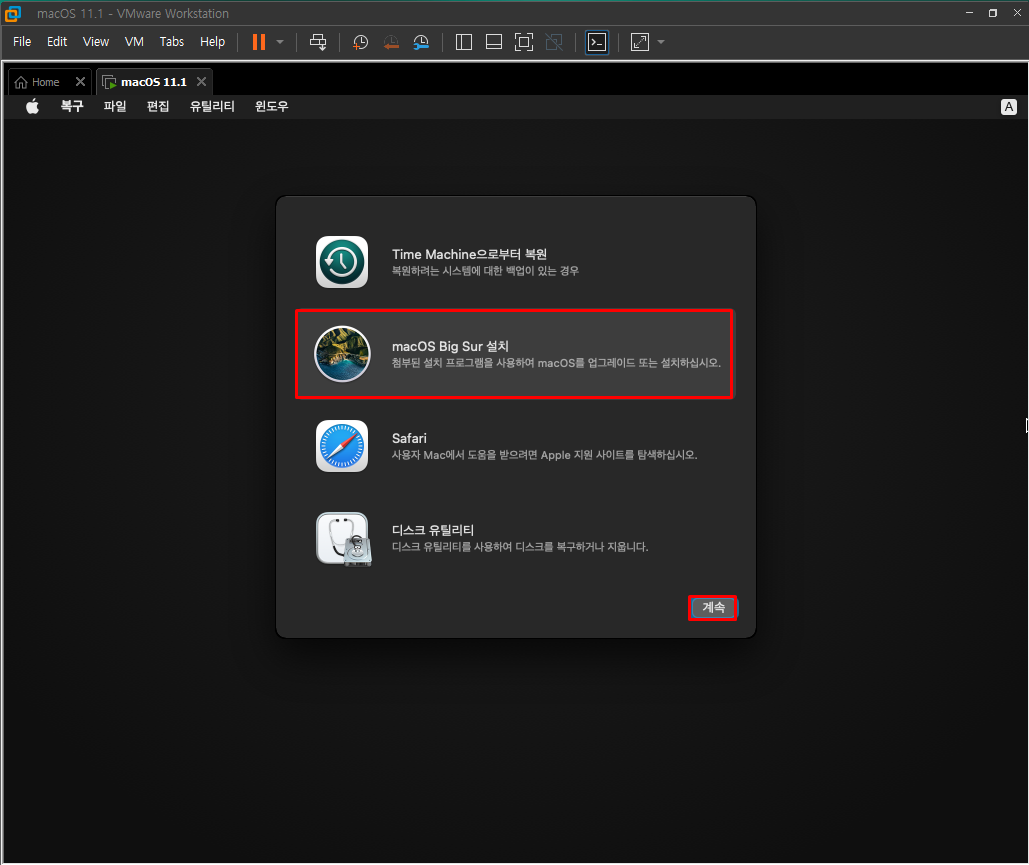Open the 편집 menu
This screenshot has width=1029, height=865.
tap(158, 106)
